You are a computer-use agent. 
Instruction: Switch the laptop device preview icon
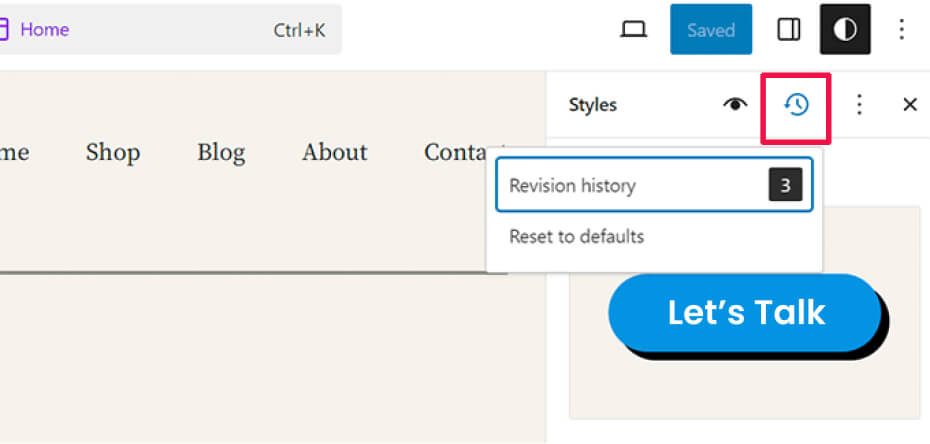[x=633, y=30]
